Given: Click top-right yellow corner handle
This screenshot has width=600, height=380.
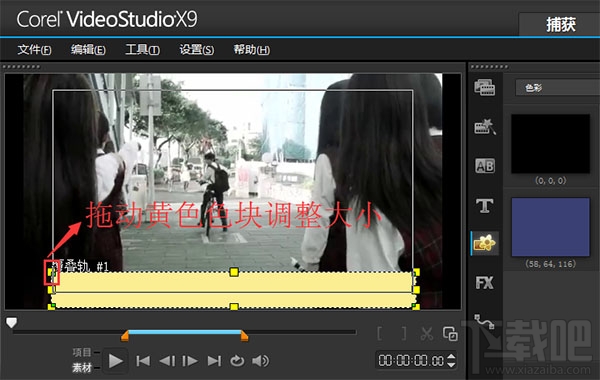Looking at the screenshot, I should (x=416, y=272).
